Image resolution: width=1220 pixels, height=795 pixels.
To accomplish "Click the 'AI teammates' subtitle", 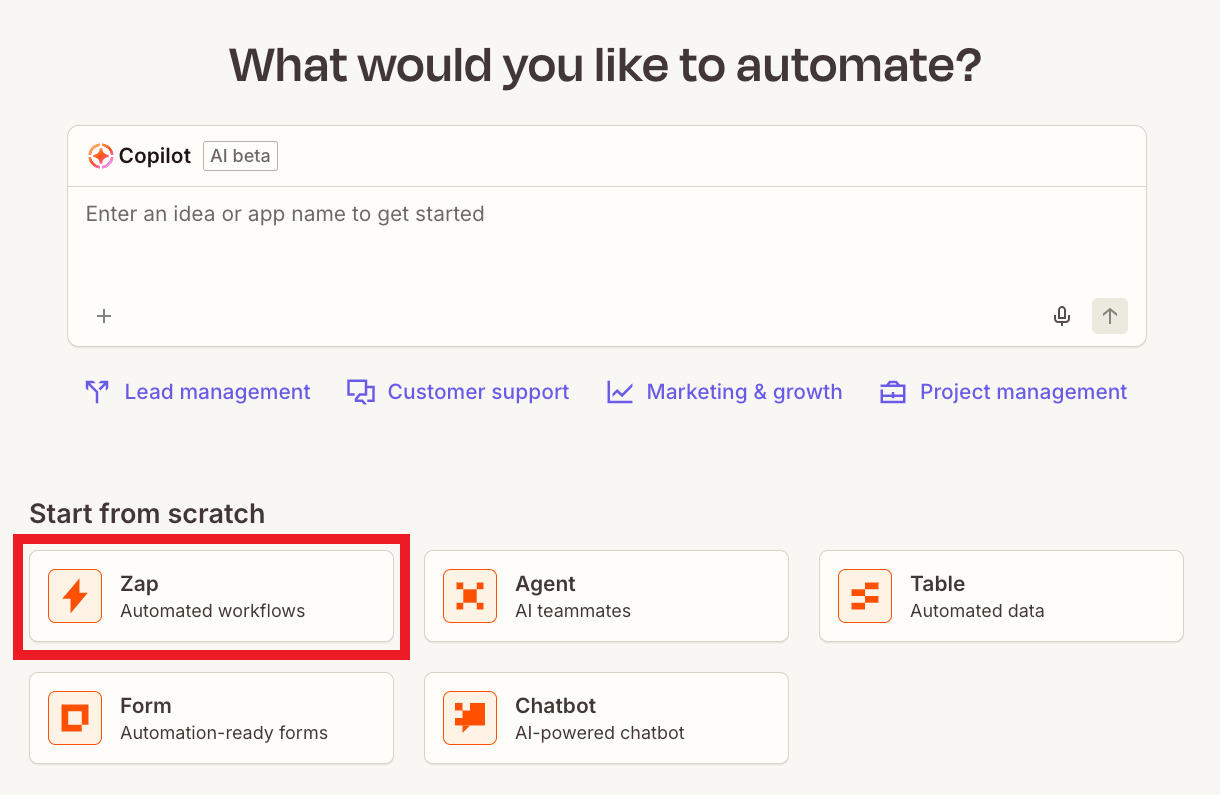I will [573, 611].
